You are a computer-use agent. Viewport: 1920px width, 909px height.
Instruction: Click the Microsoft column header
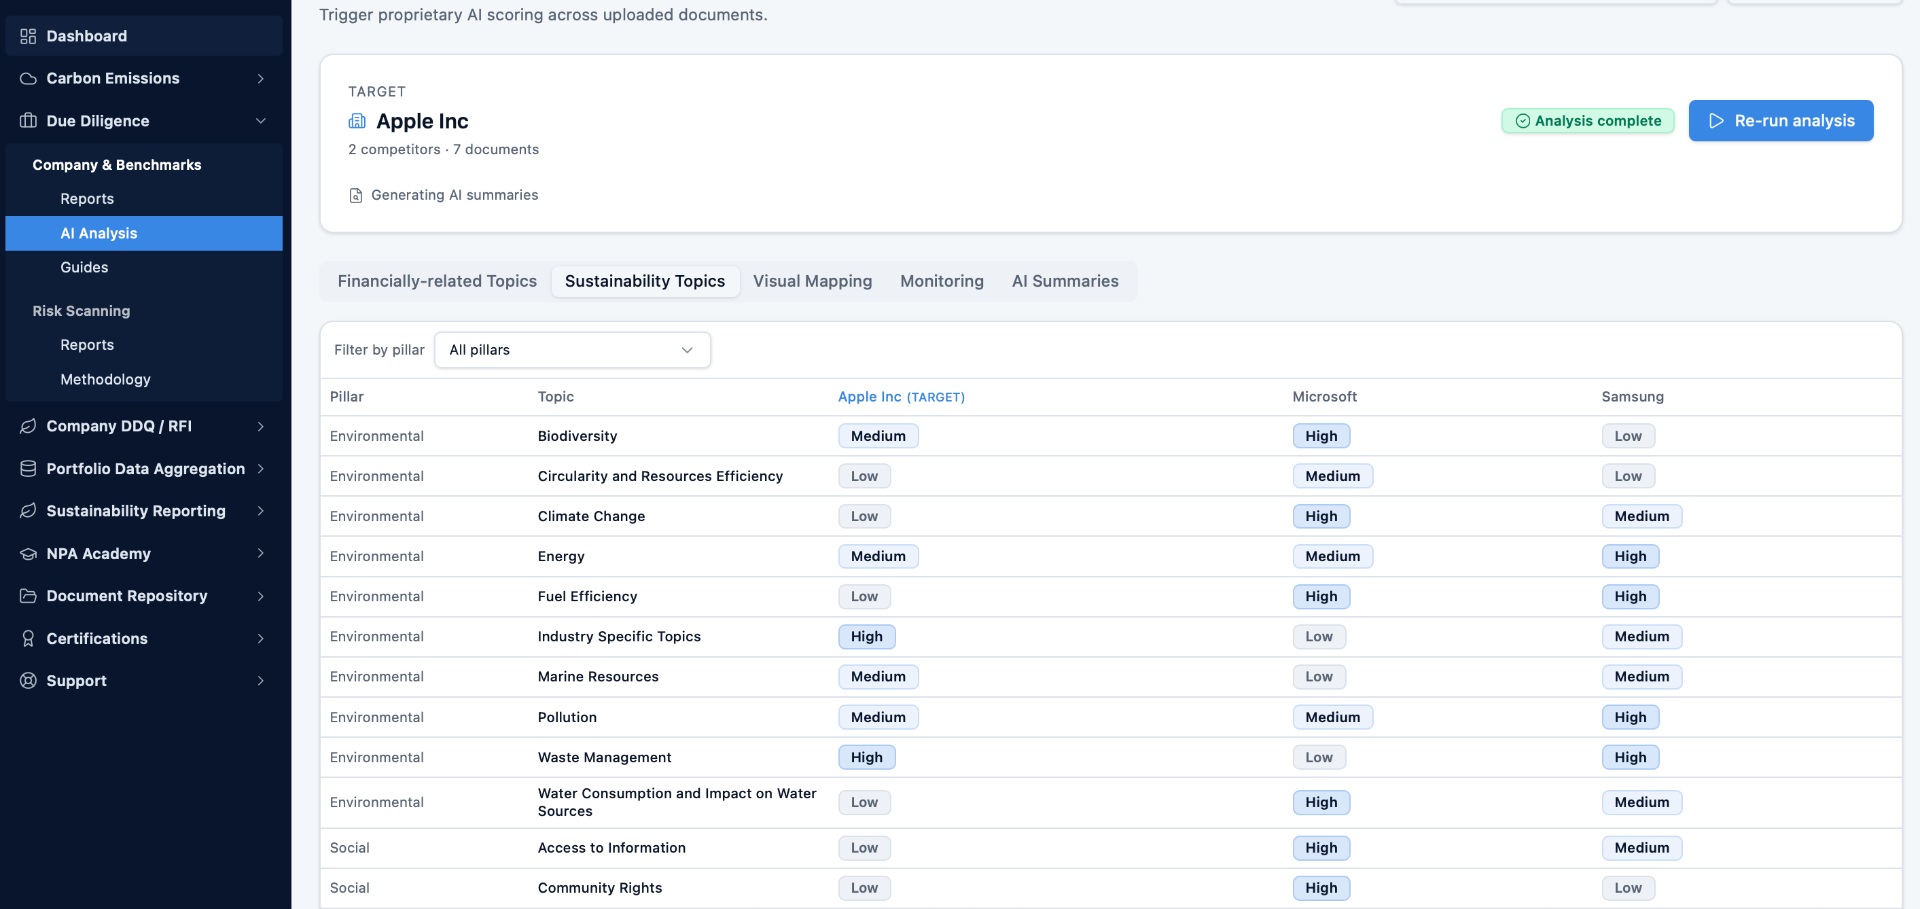1325,397
